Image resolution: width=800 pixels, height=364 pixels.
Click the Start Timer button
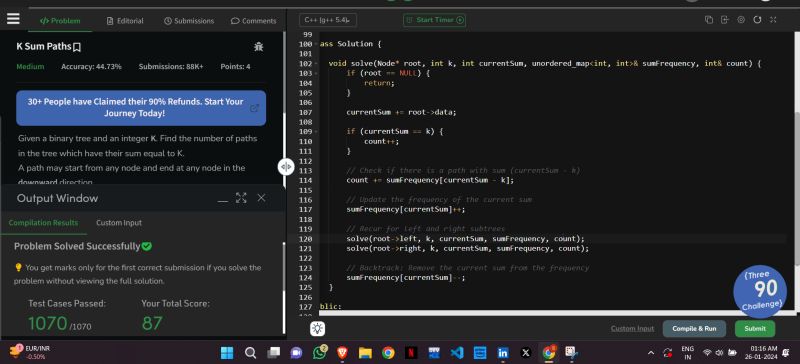[434, 20]
